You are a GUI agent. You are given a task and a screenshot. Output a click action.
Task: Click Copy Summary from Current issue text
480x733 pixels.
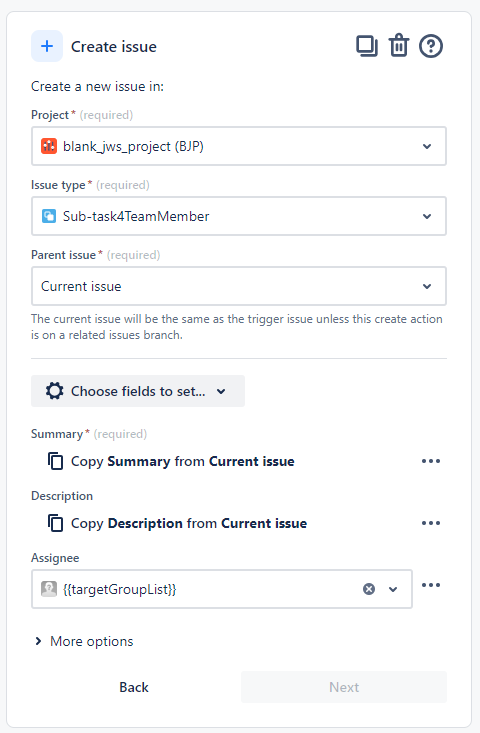tap(183, 461)
